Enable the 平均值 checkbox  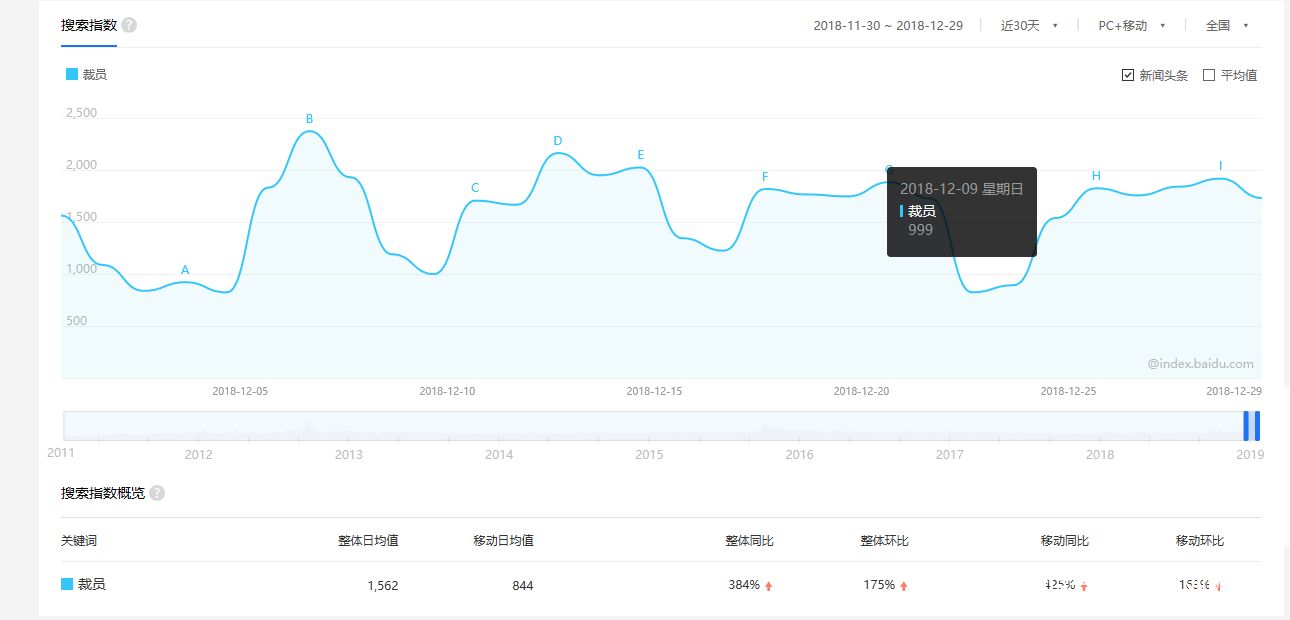click(x=1209, y=75)
